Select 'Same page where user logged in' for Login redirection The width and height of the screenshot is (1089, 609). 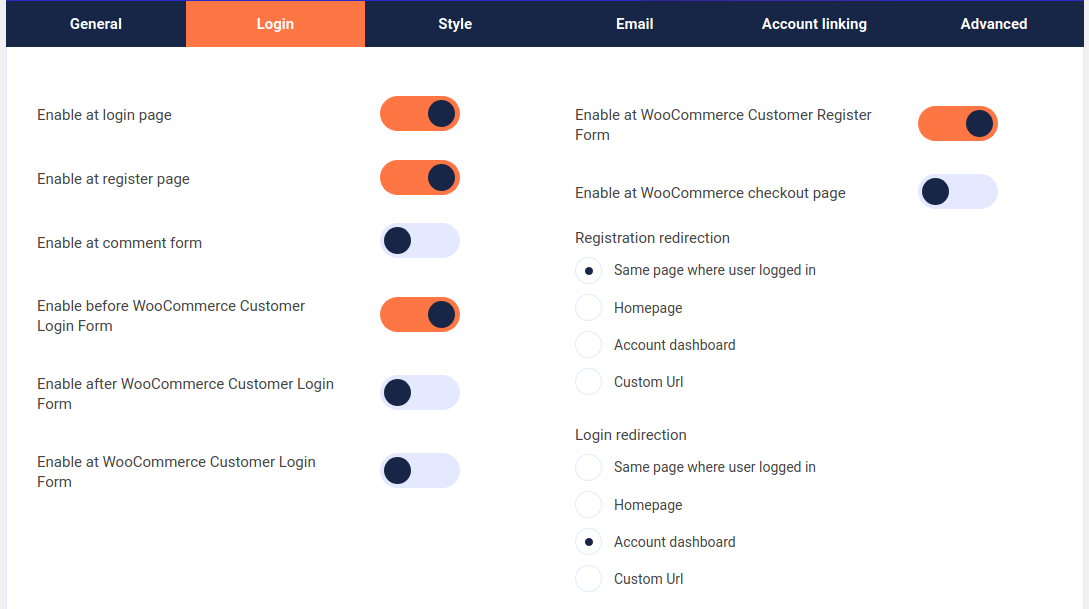click(x=588, y=467)
